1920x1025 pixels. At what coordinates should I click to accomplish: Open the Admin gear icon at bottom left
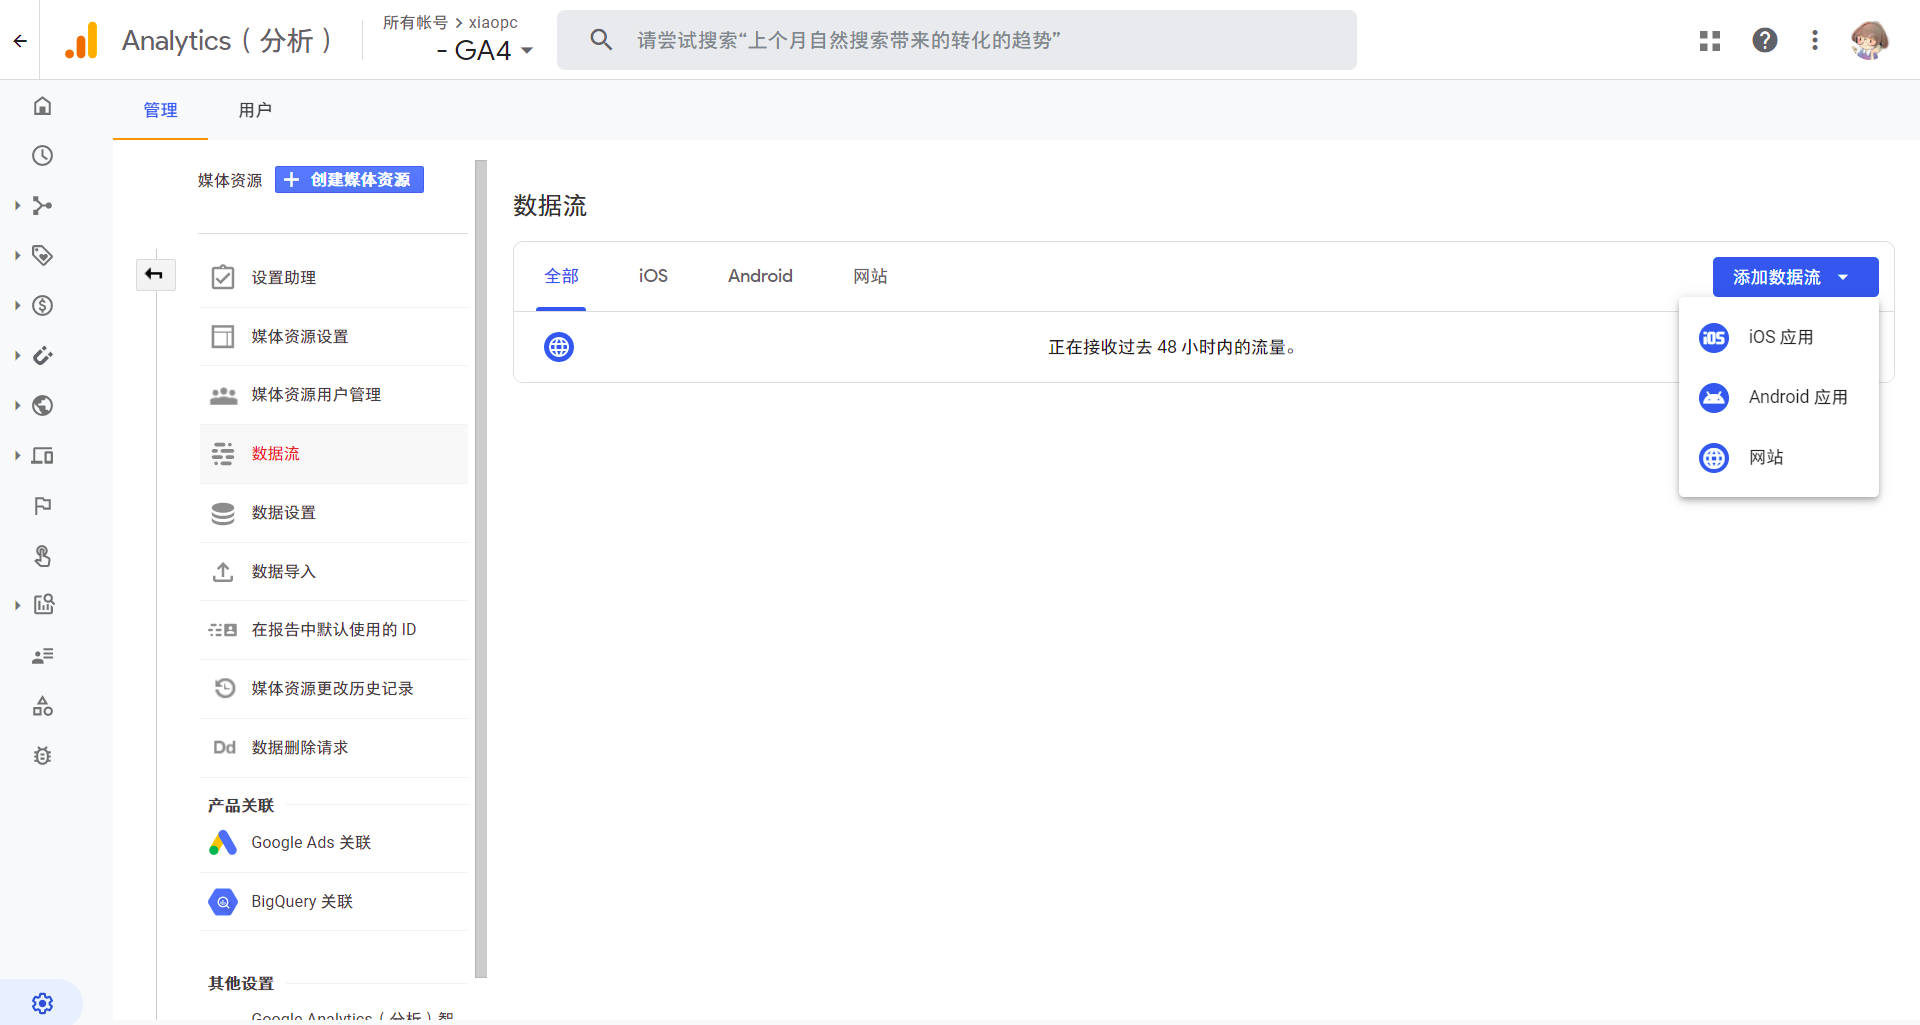(x=42, y=1003)
